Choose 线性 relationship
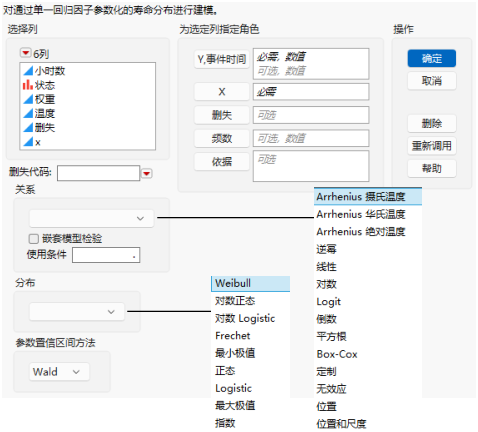The width and height of the screenshot is (478, 432). tap(368, 267)
